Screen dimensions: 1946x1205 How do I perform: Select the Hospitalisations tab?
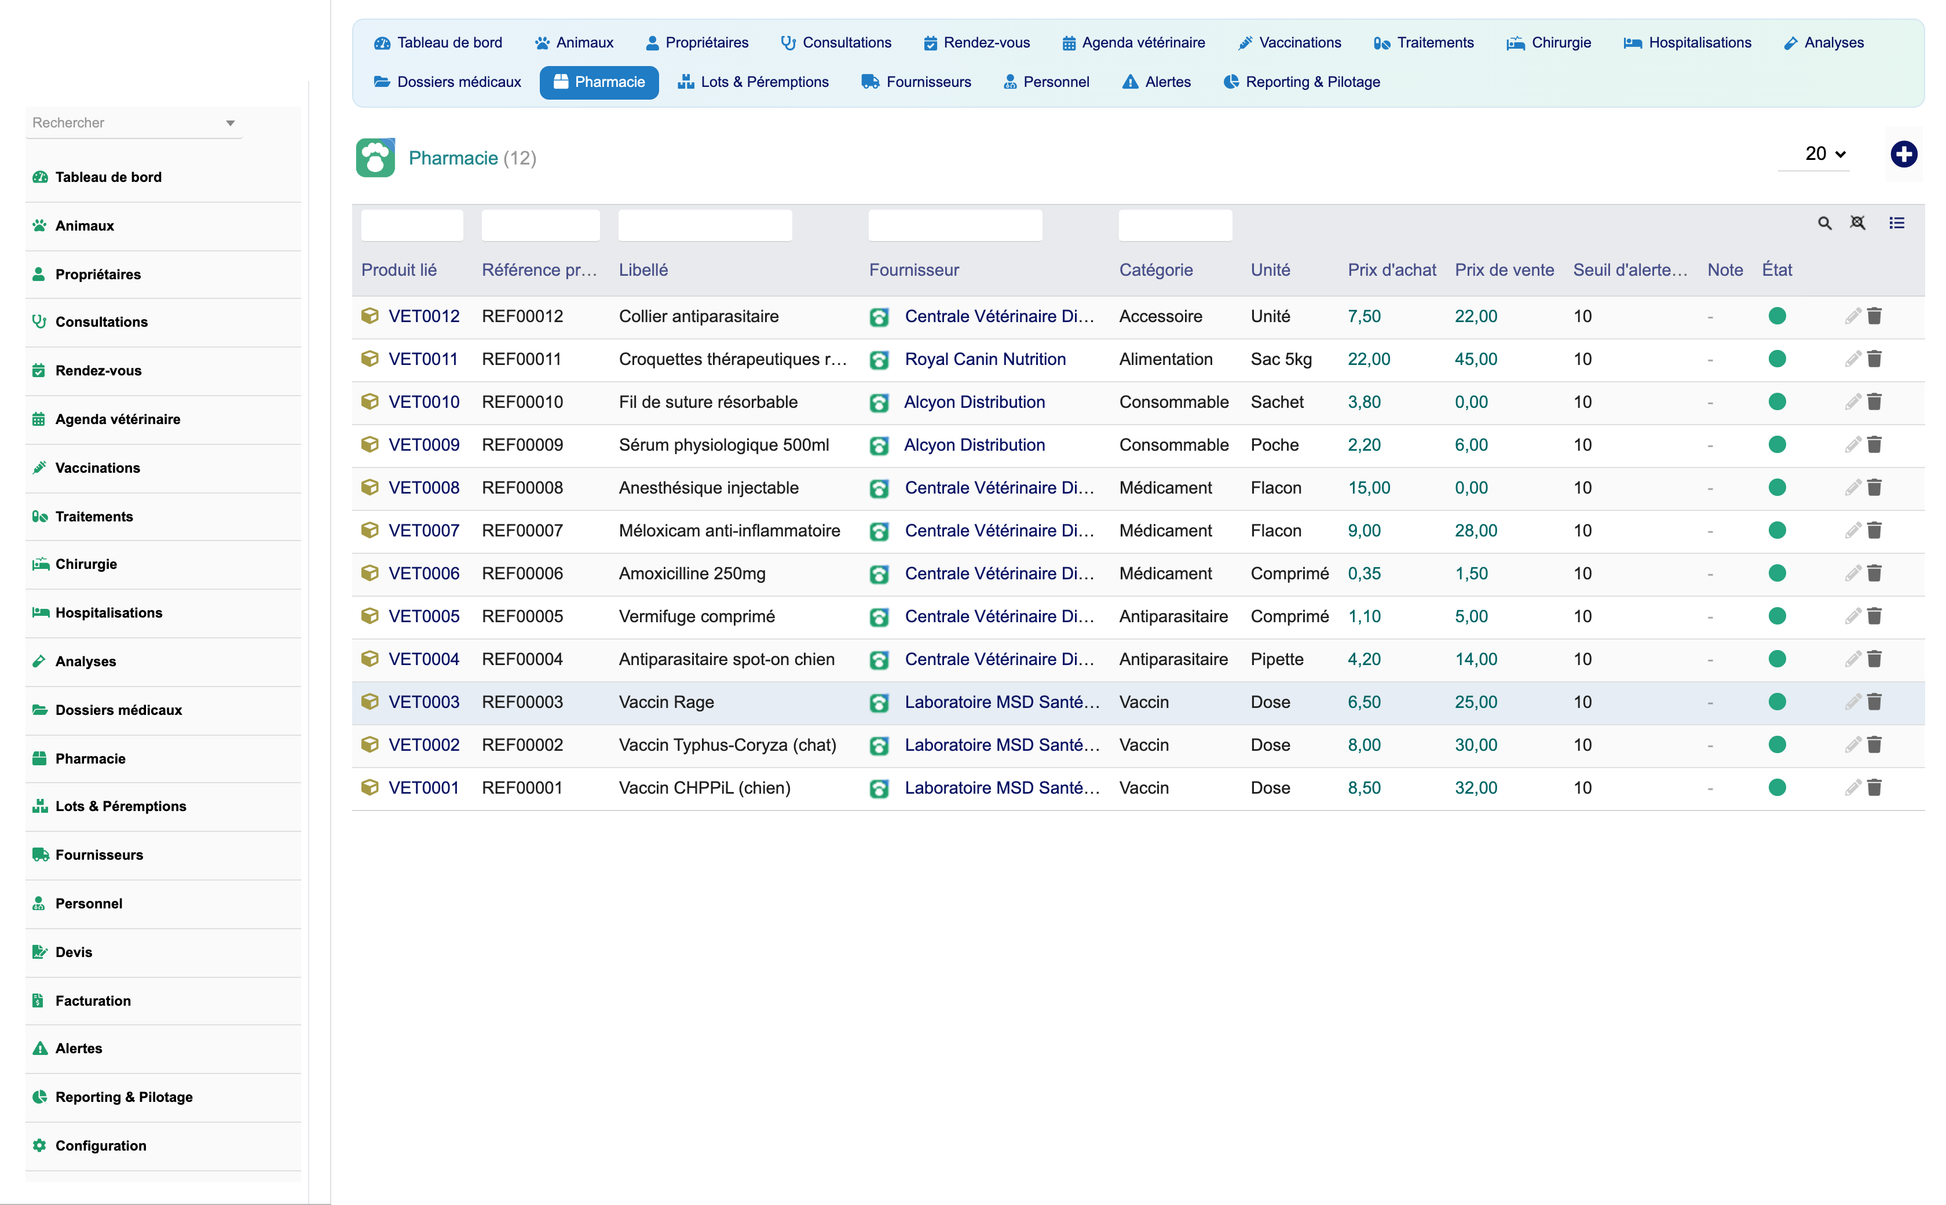1687,43
